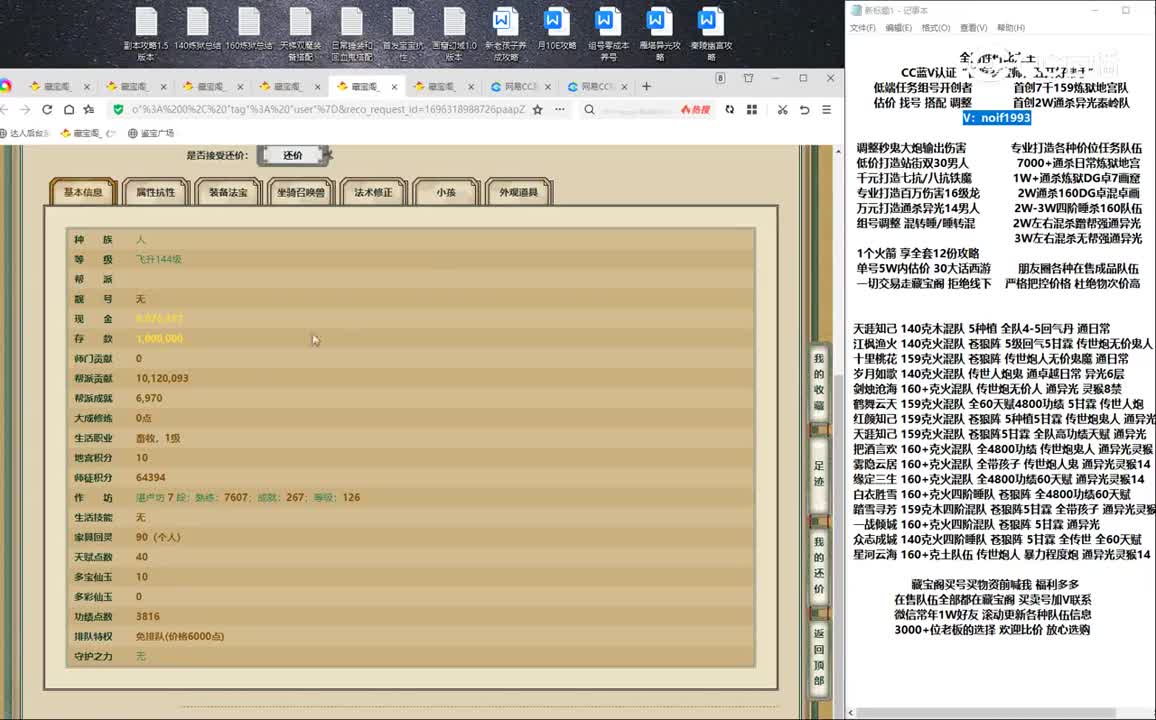The image size is (1156, 720).
Task: Reload the current browser page
Action: click(x=46, y=109)
